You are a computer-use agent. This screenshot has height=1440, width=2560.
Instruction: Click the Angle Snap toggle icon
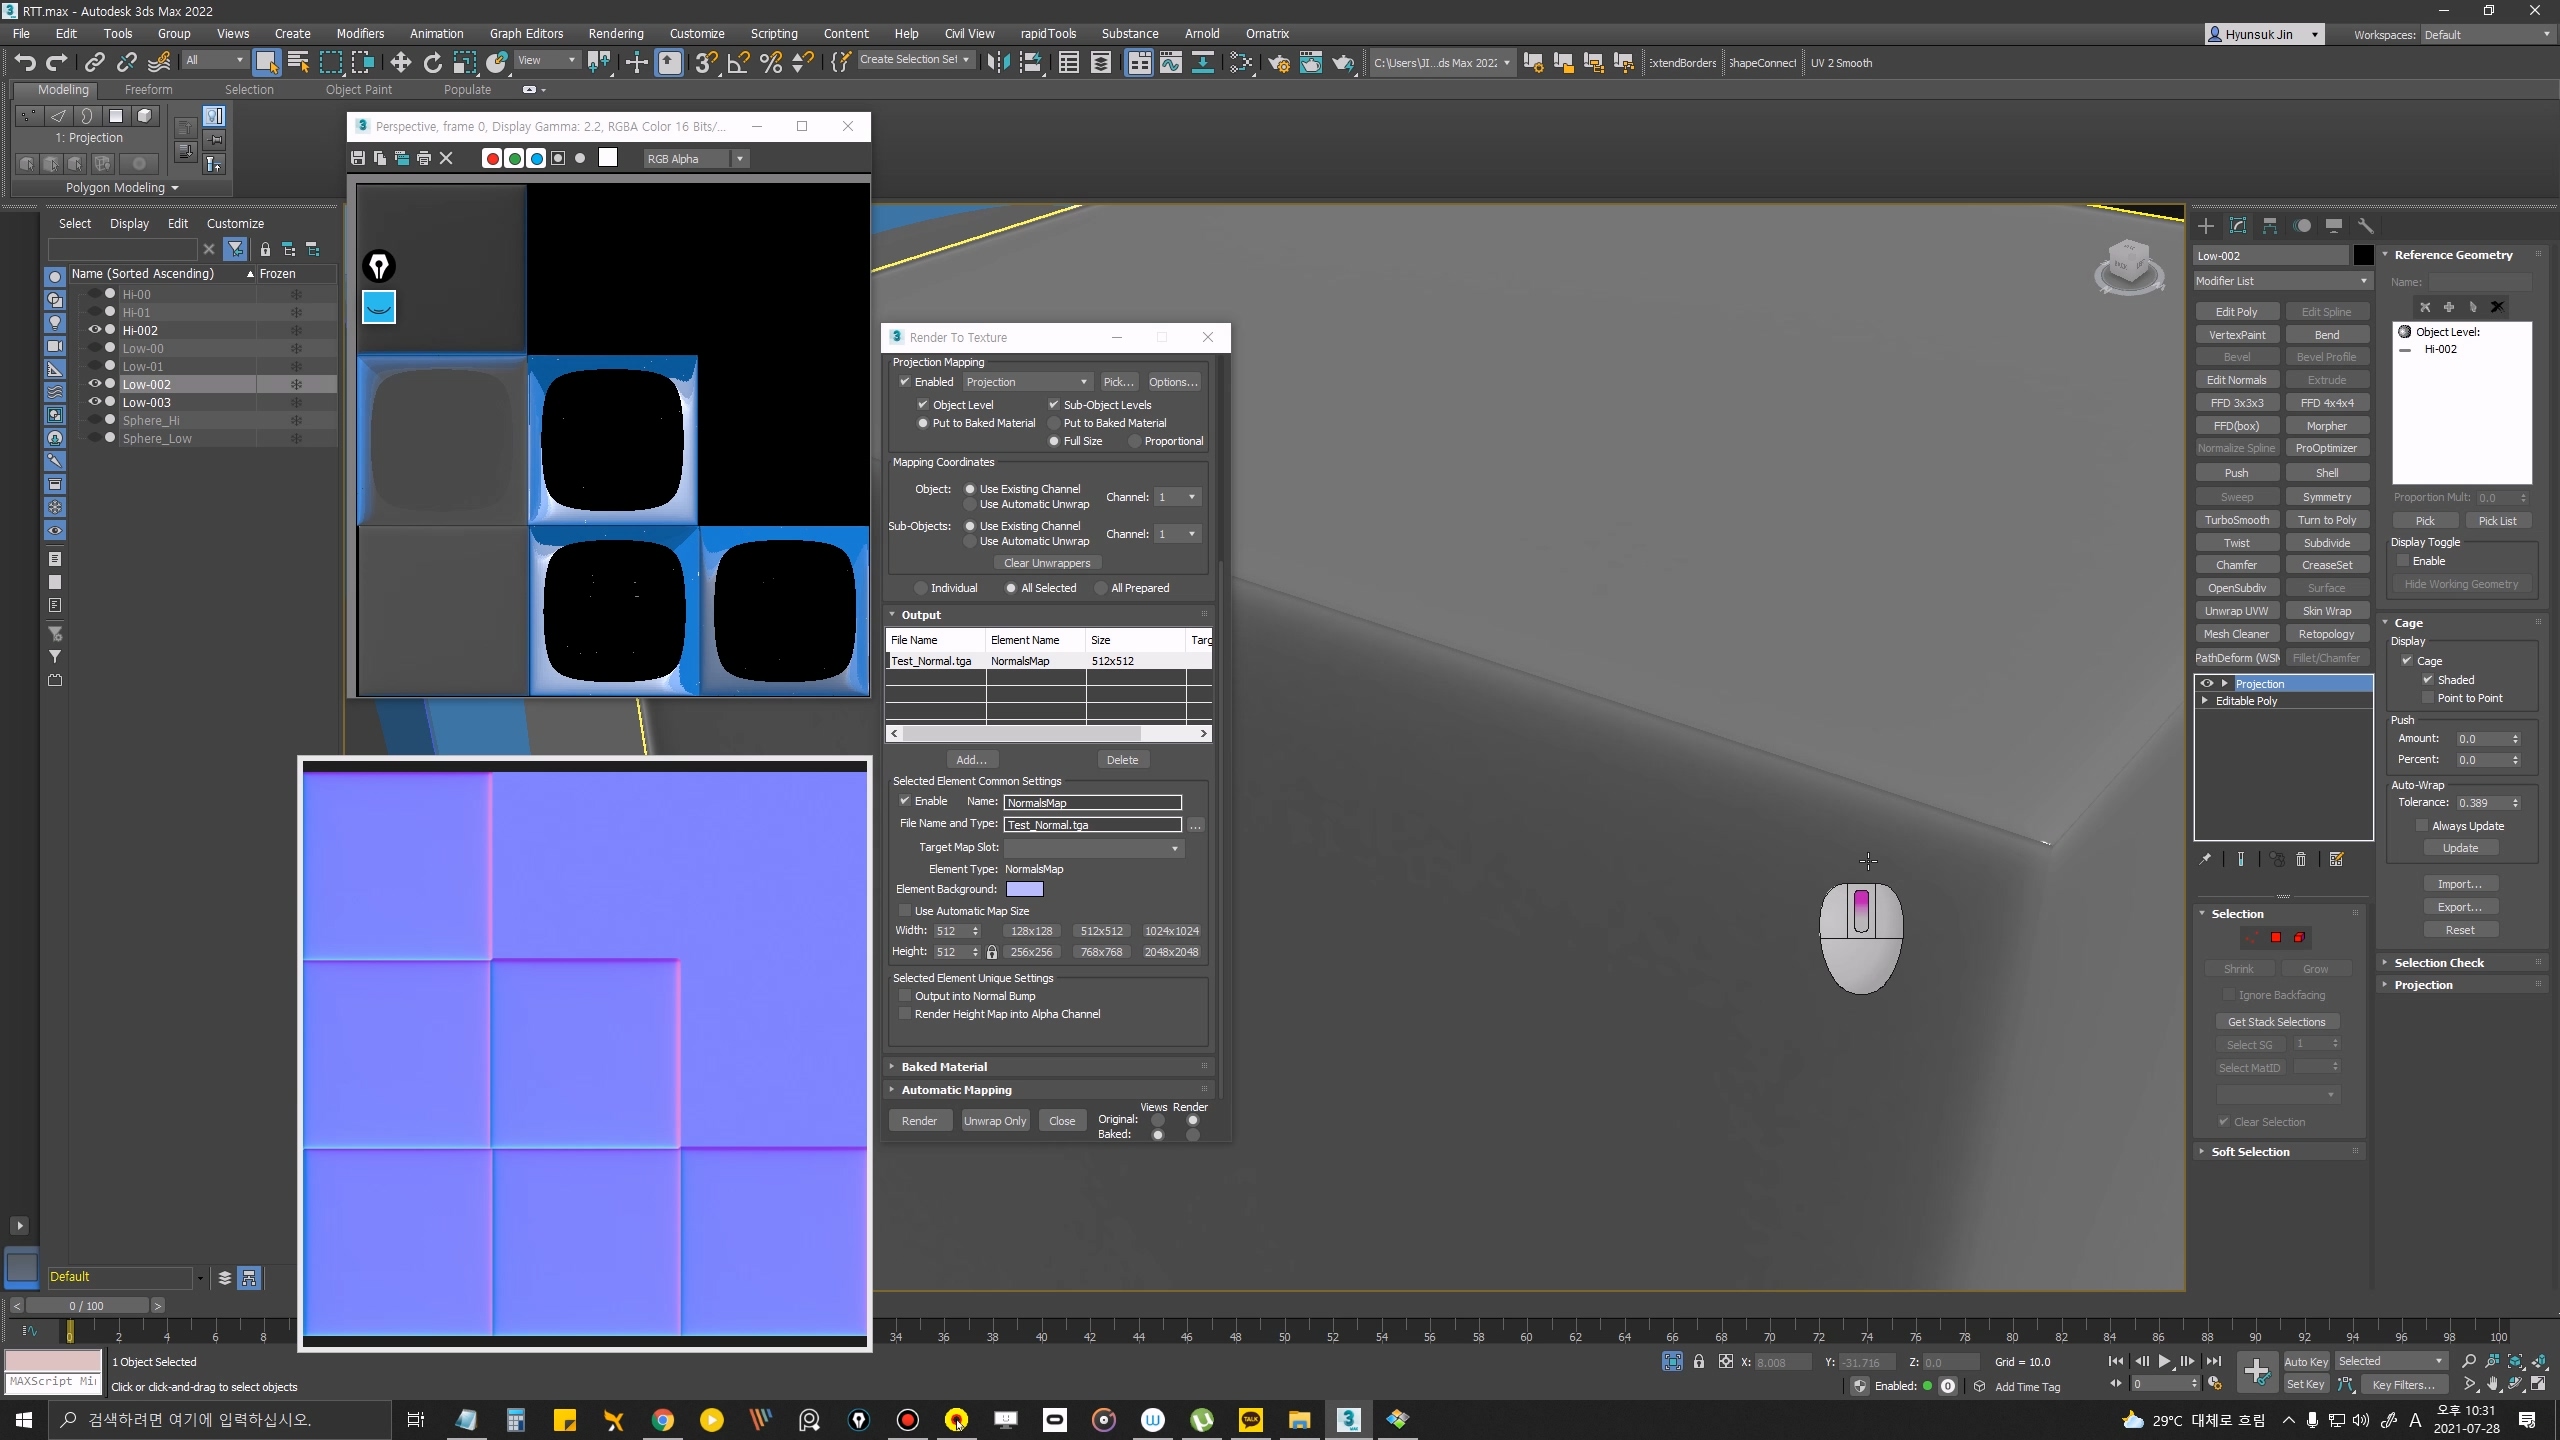coord(738,63)
